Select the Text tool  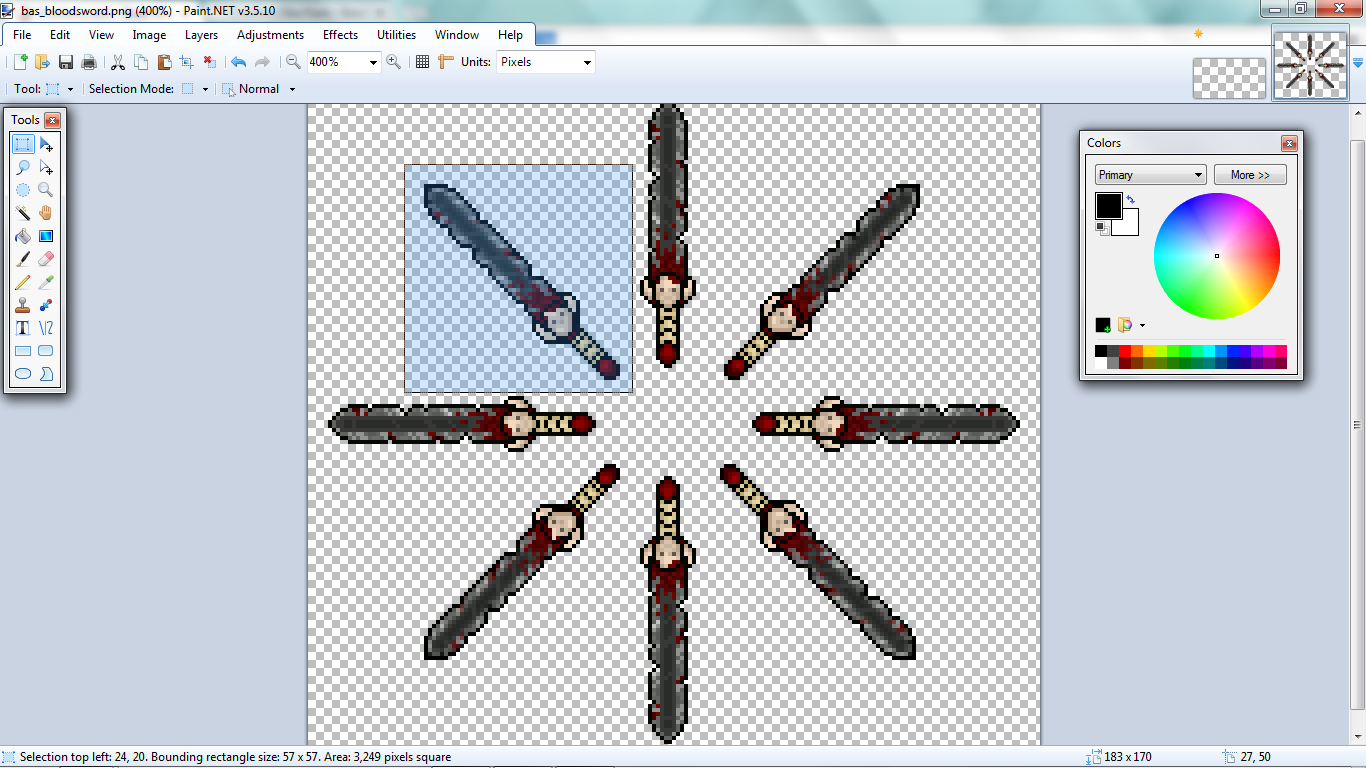[x=22, y=328]
